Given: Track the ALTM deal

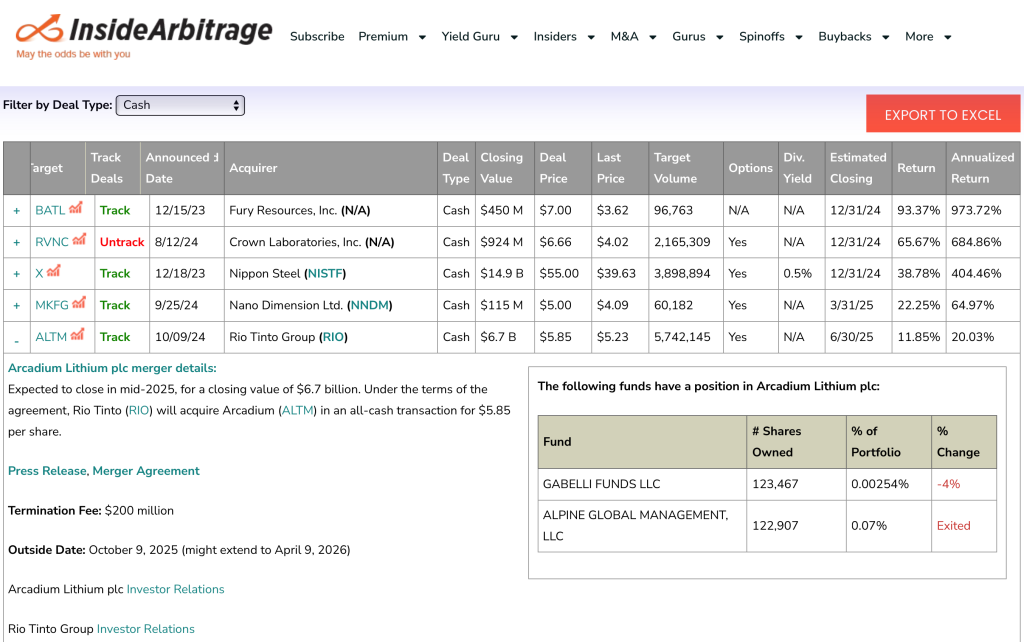Looking at the screenshot, I should pos(115,337).
